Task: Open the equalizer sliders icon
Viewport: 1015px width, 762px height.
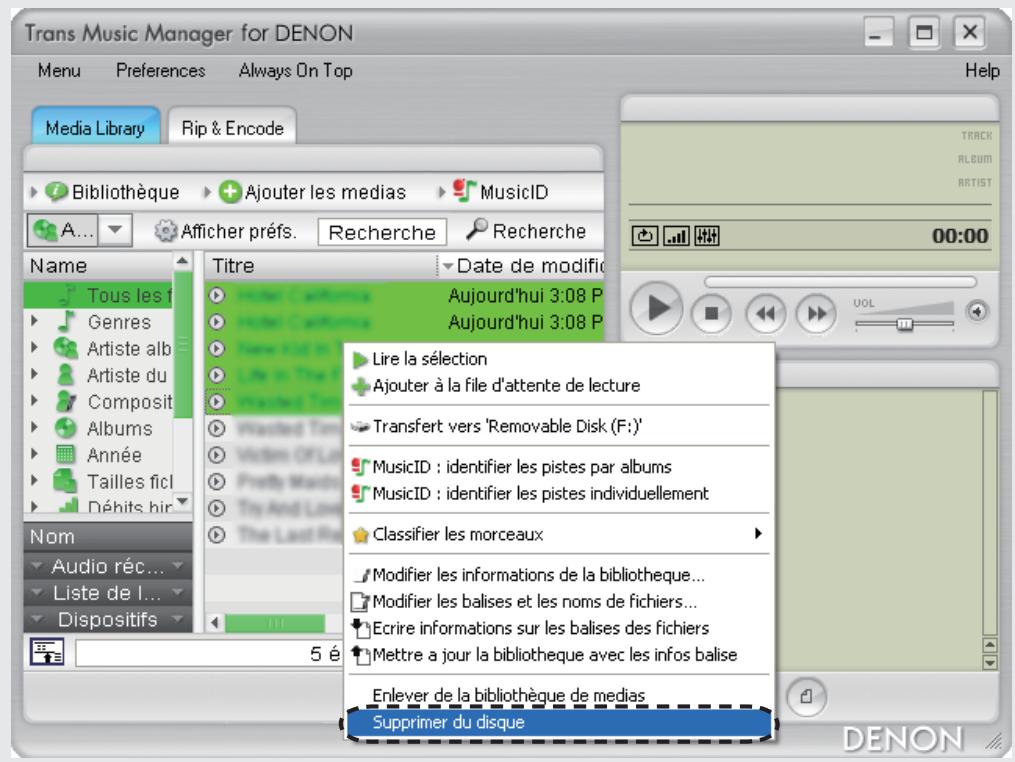Action: coord(706,236)
